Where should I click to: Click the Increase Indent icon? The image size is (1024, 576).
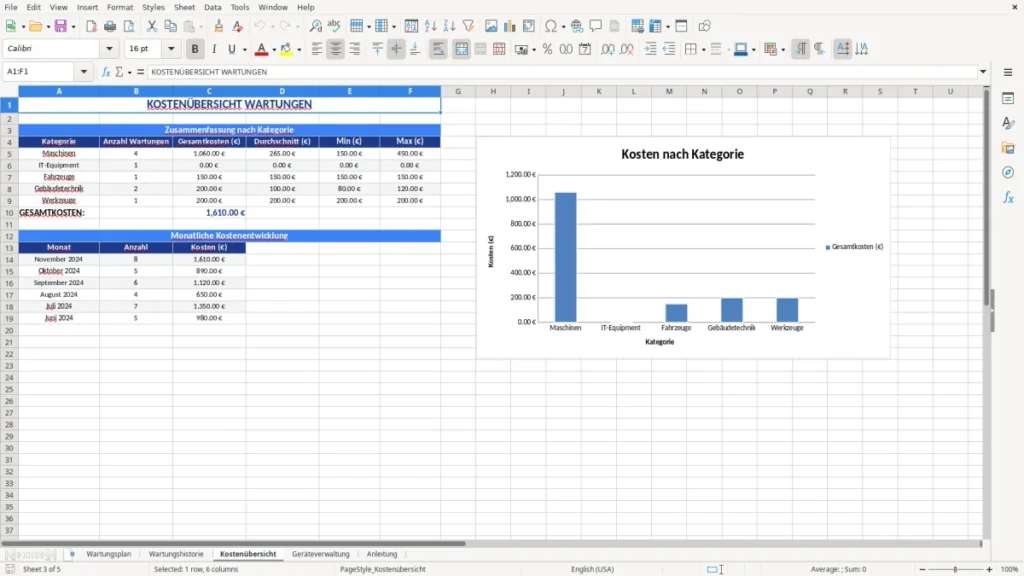650,49
